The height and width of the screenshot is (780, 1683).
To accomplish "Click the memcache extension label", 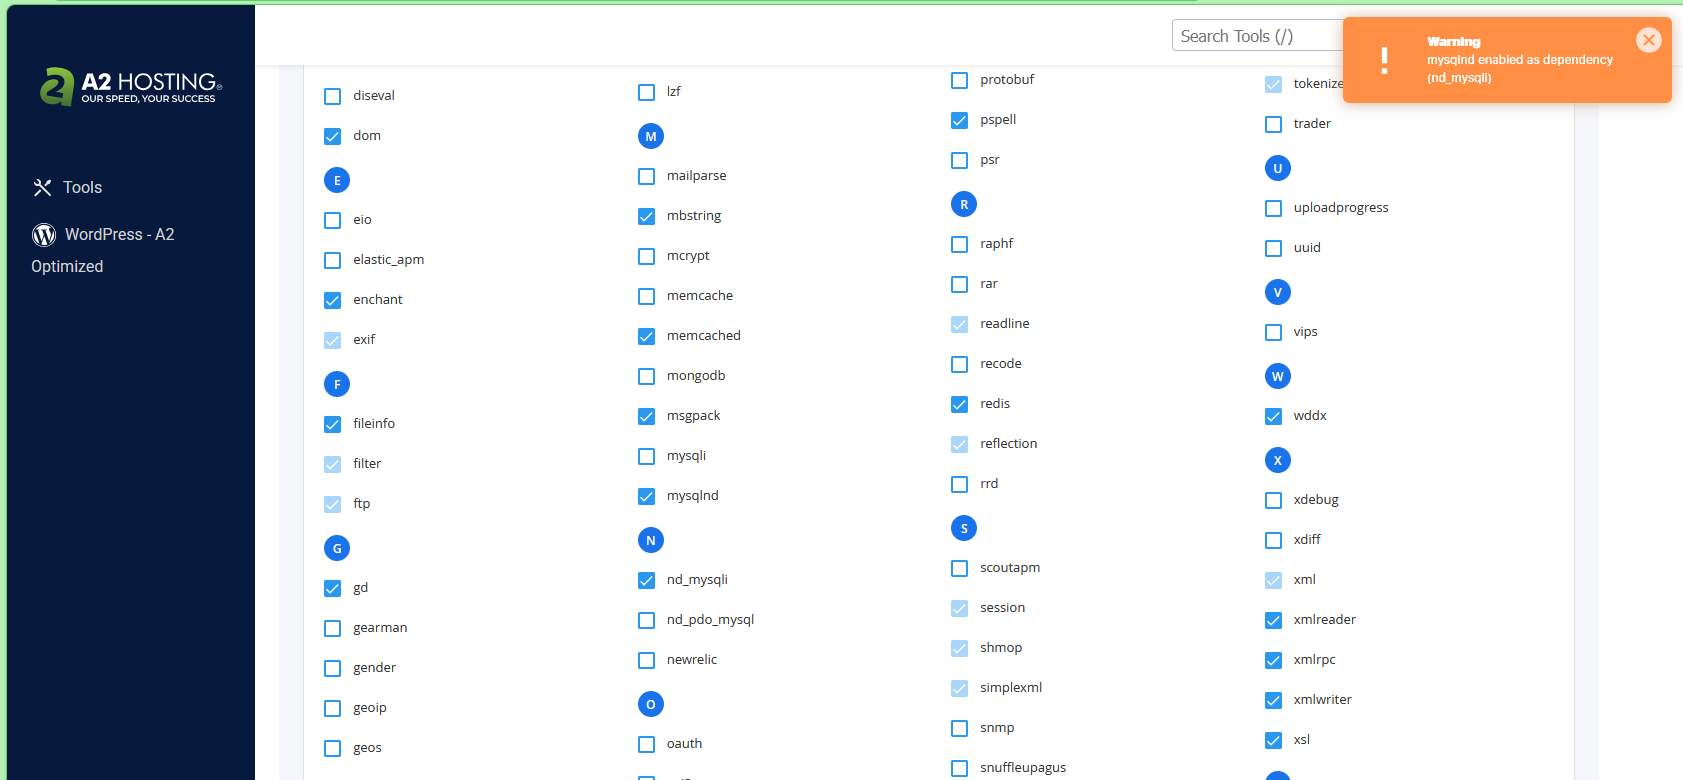I will [x=699, y=296].
